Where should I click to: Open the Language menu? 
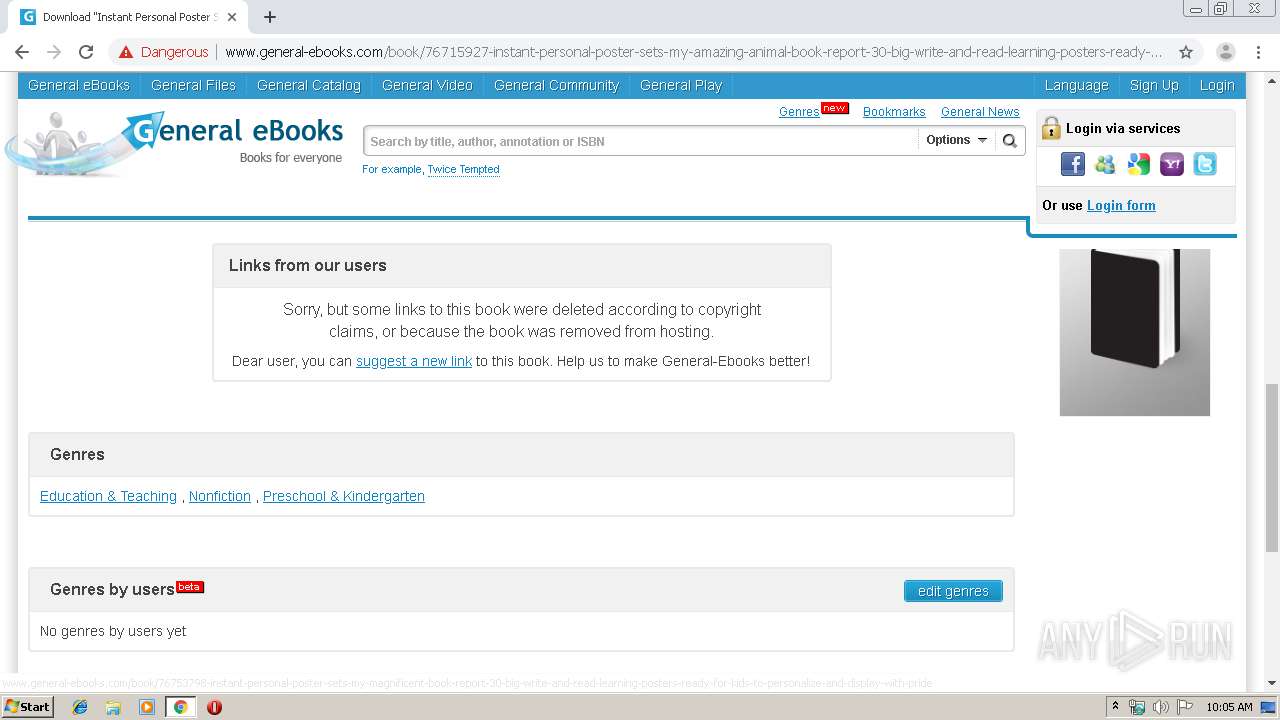tap(1076, 85)
